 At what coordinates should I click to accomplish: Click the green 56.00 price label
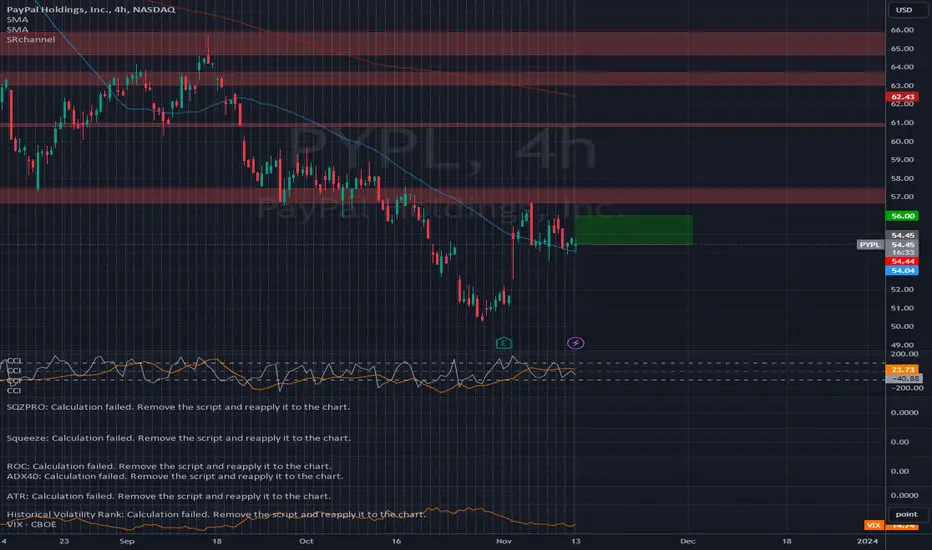pos(902,216)
